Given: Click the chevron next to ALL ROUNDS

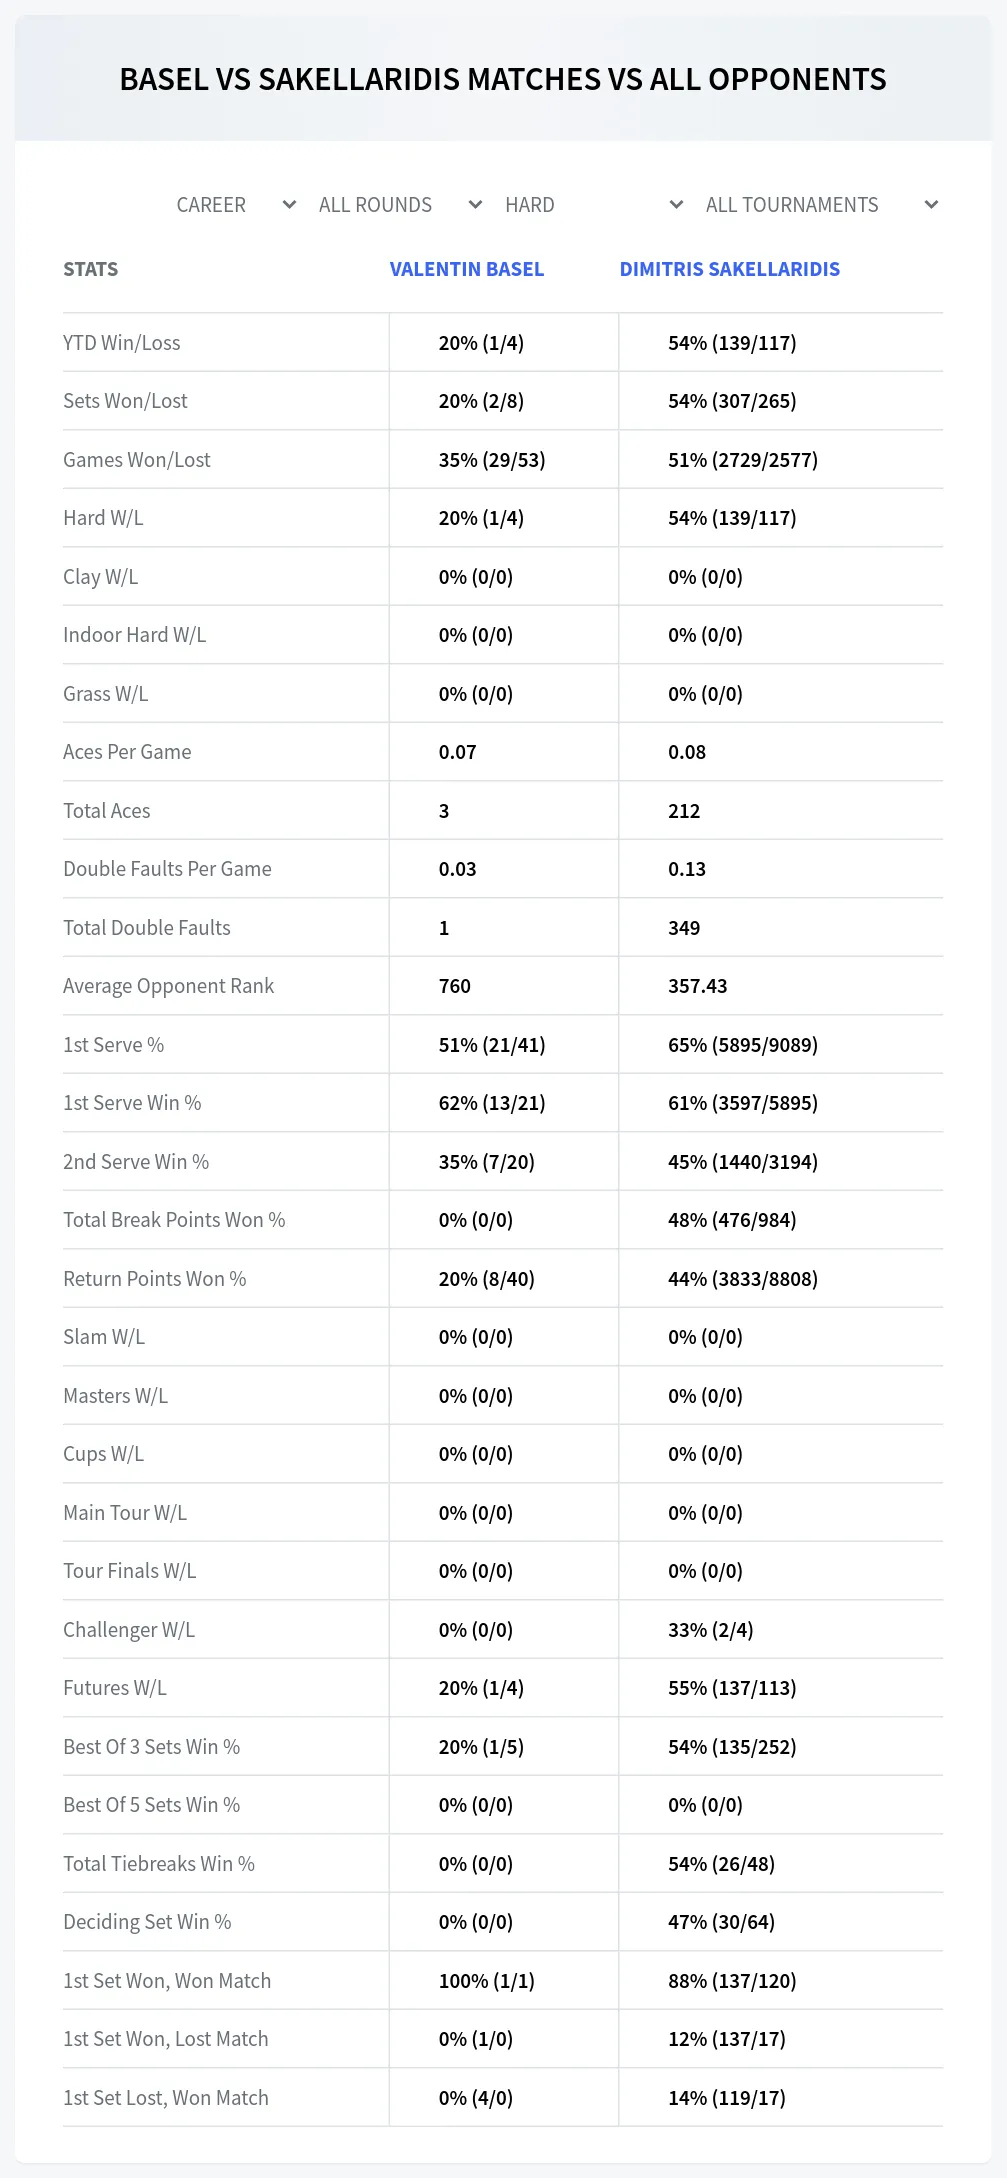Looking at the screenshot, I should [x=475, y=205].
